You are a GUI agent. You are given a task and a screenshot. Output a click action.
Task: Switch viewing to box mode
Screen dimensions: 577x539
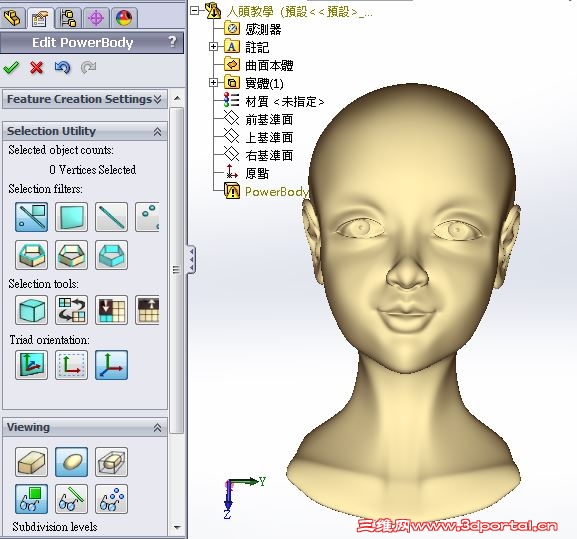pyautogui.click(x=32, y=462)
